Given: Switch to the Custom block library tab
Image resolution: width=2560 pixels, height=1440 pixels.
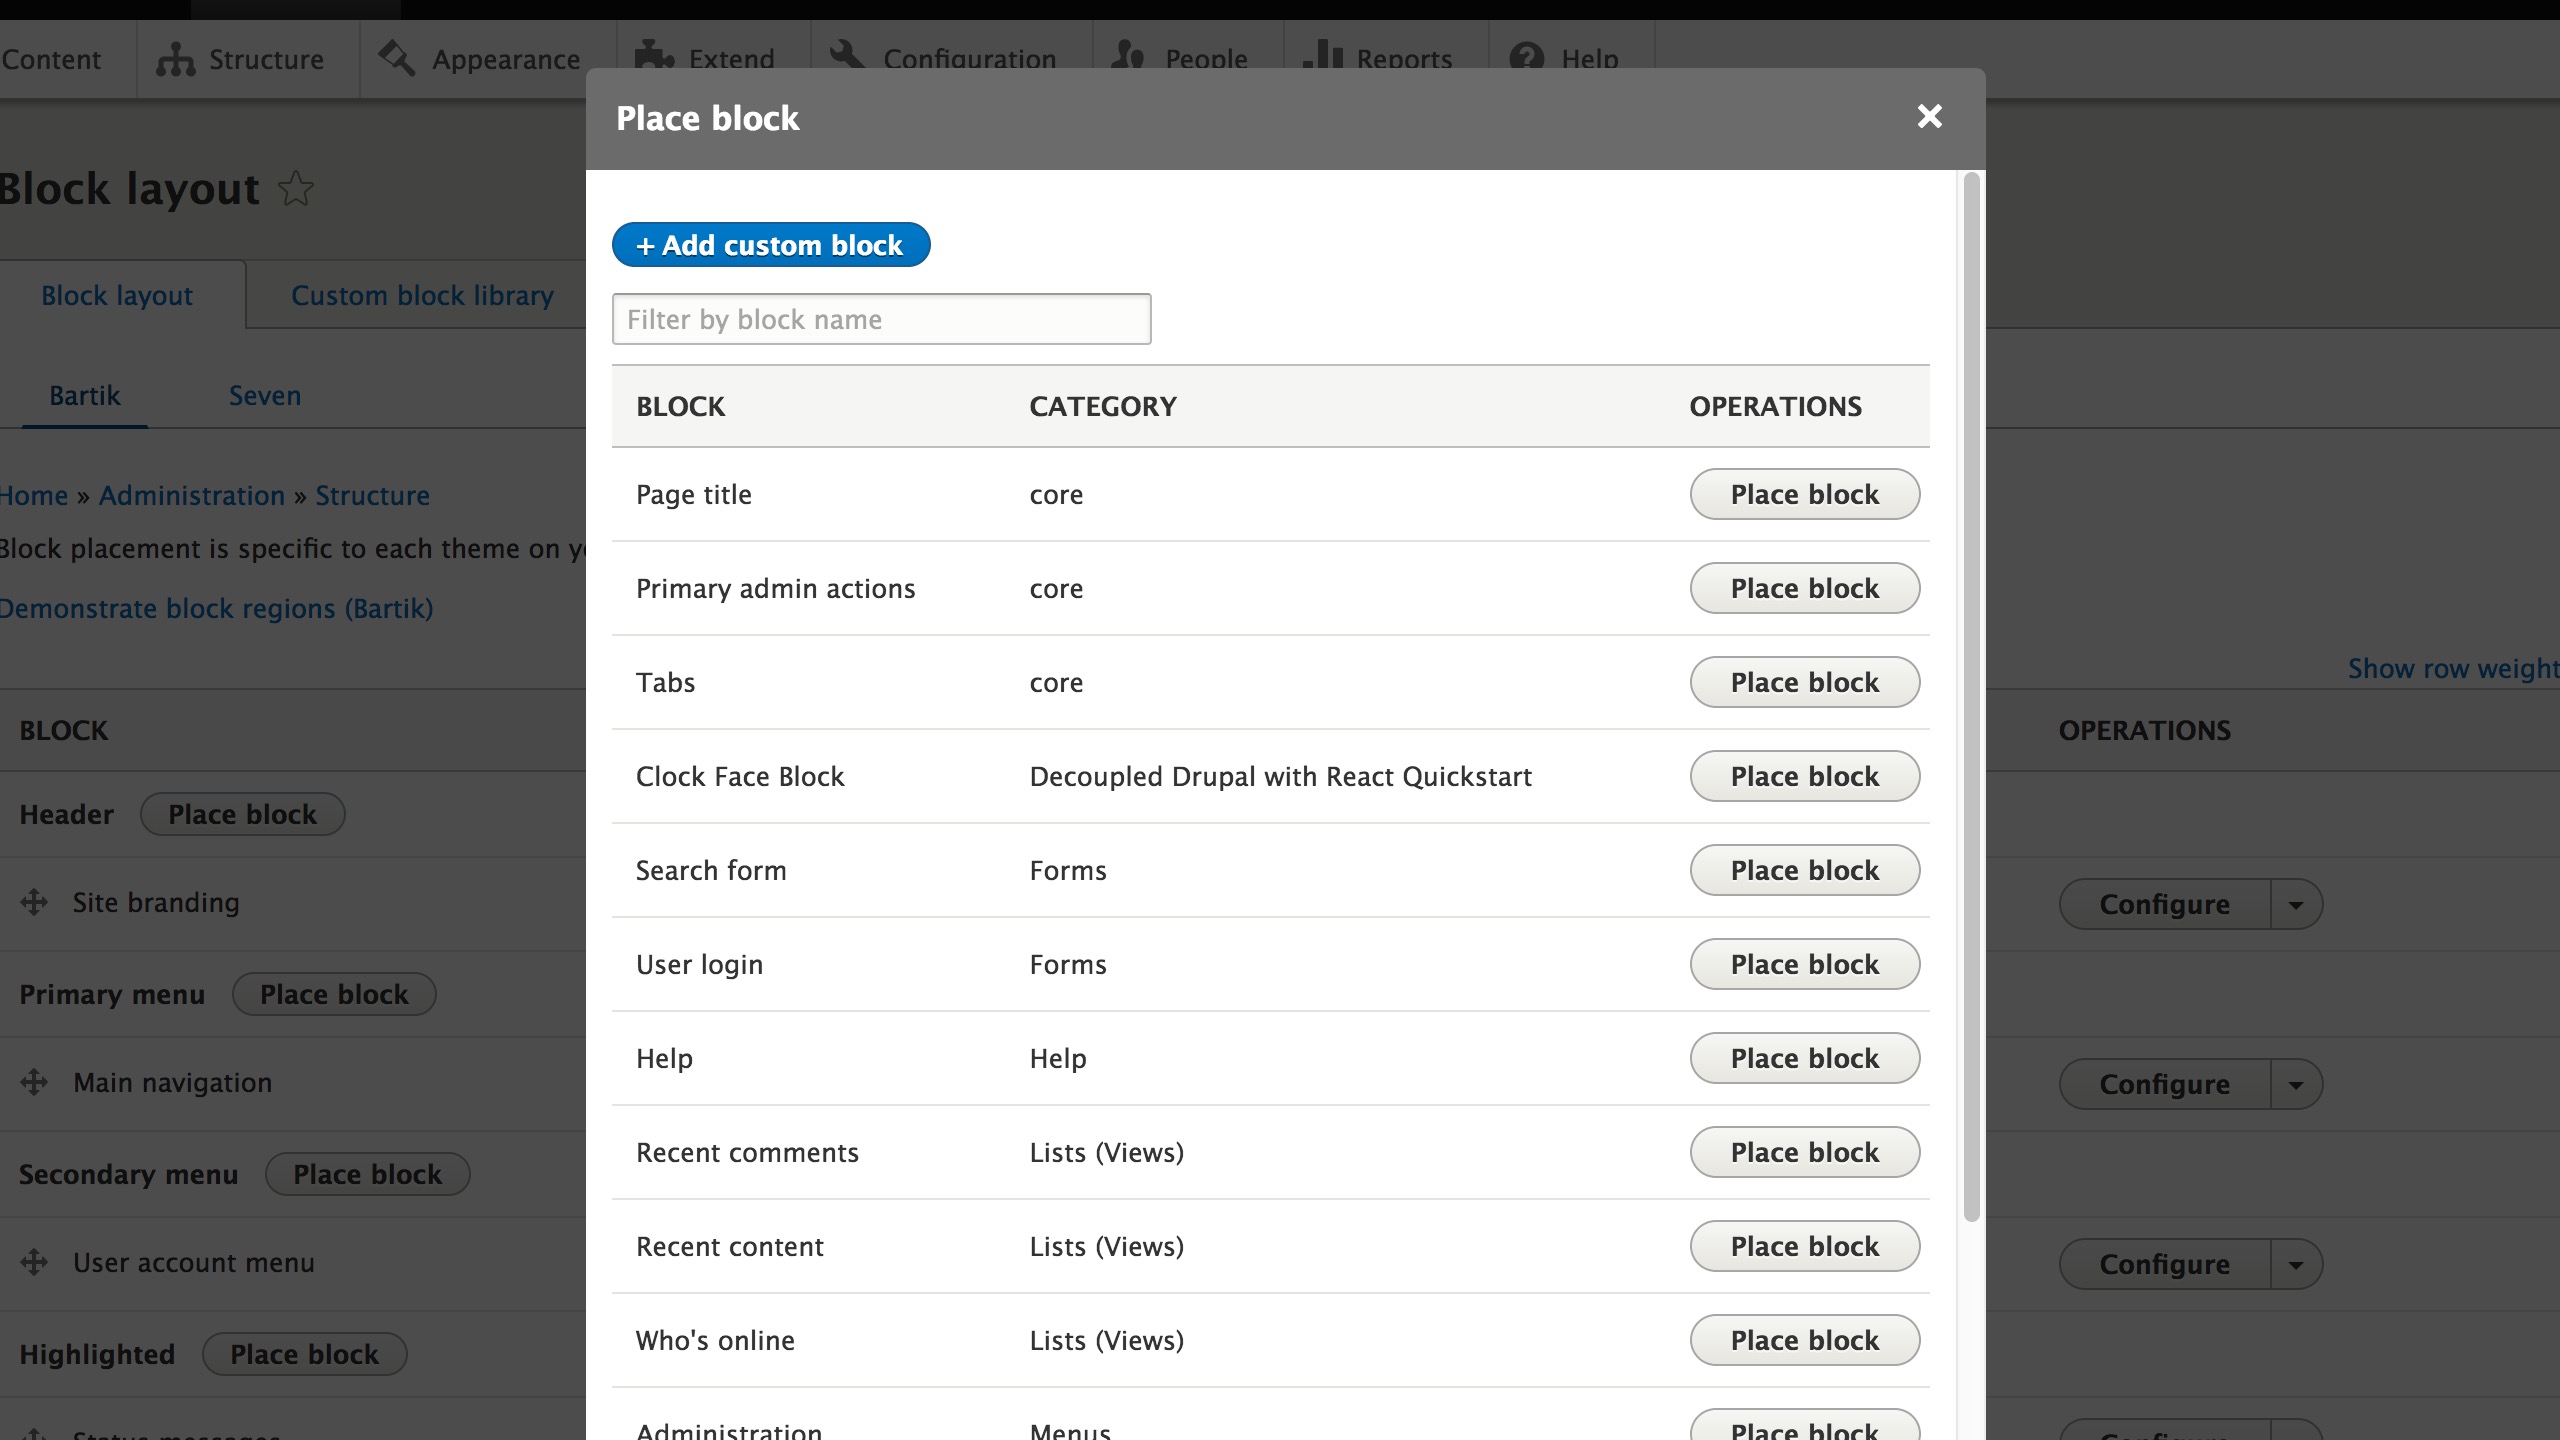Looking at the screenshot, I should click(422, 294).
